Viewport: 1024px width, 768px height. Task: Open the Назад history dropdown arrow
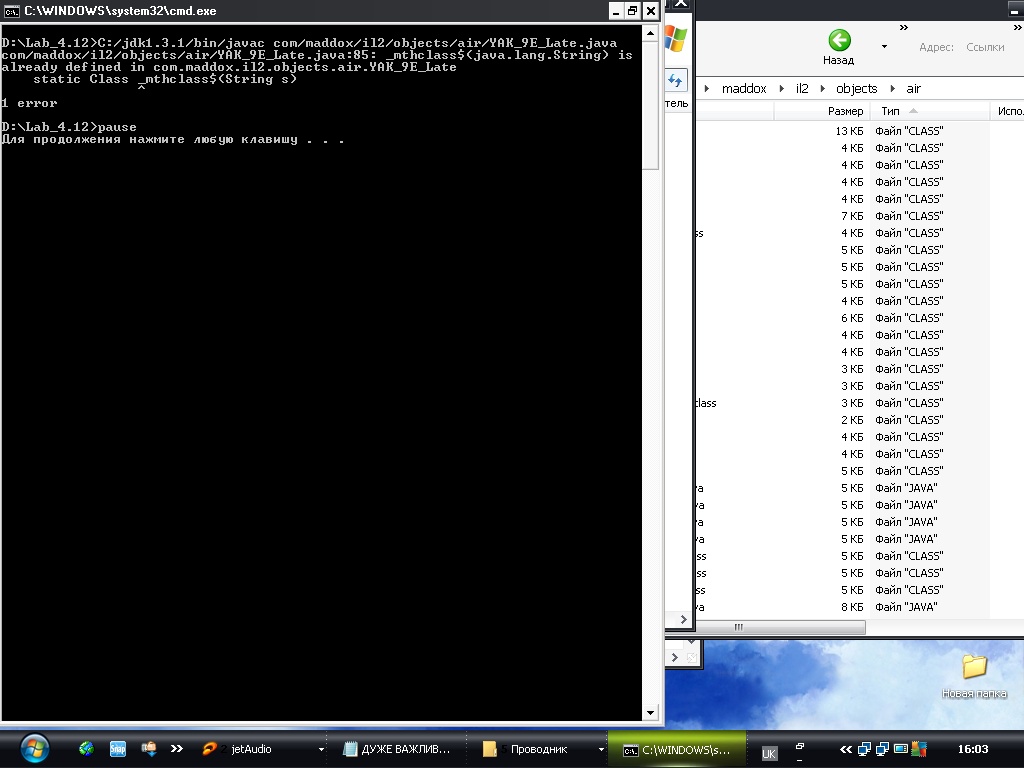click(x=884, y=47)
